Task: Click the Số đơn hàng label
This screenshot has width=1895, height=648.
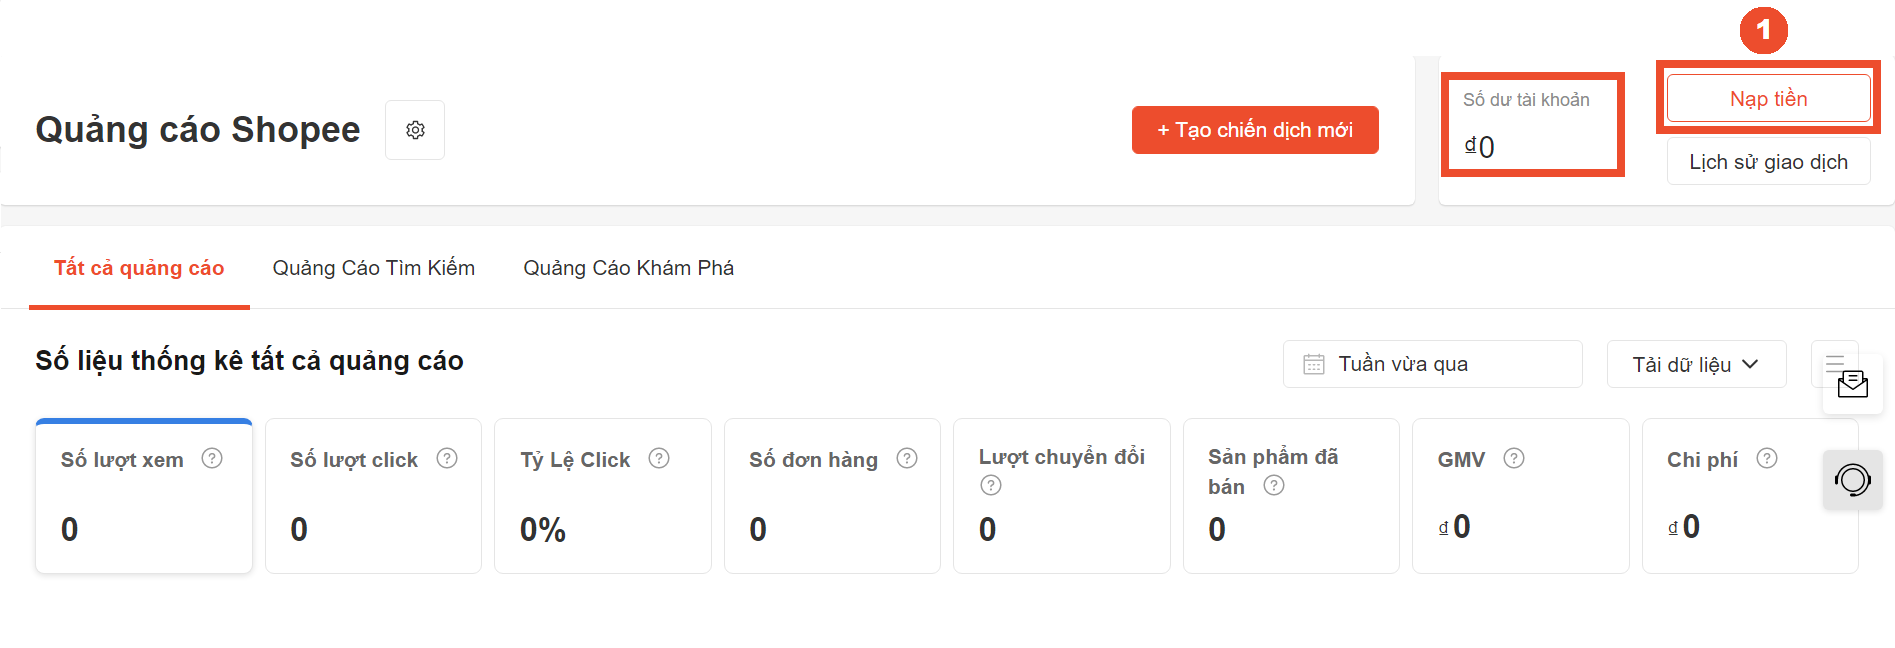Action: [x=813, y=460]
